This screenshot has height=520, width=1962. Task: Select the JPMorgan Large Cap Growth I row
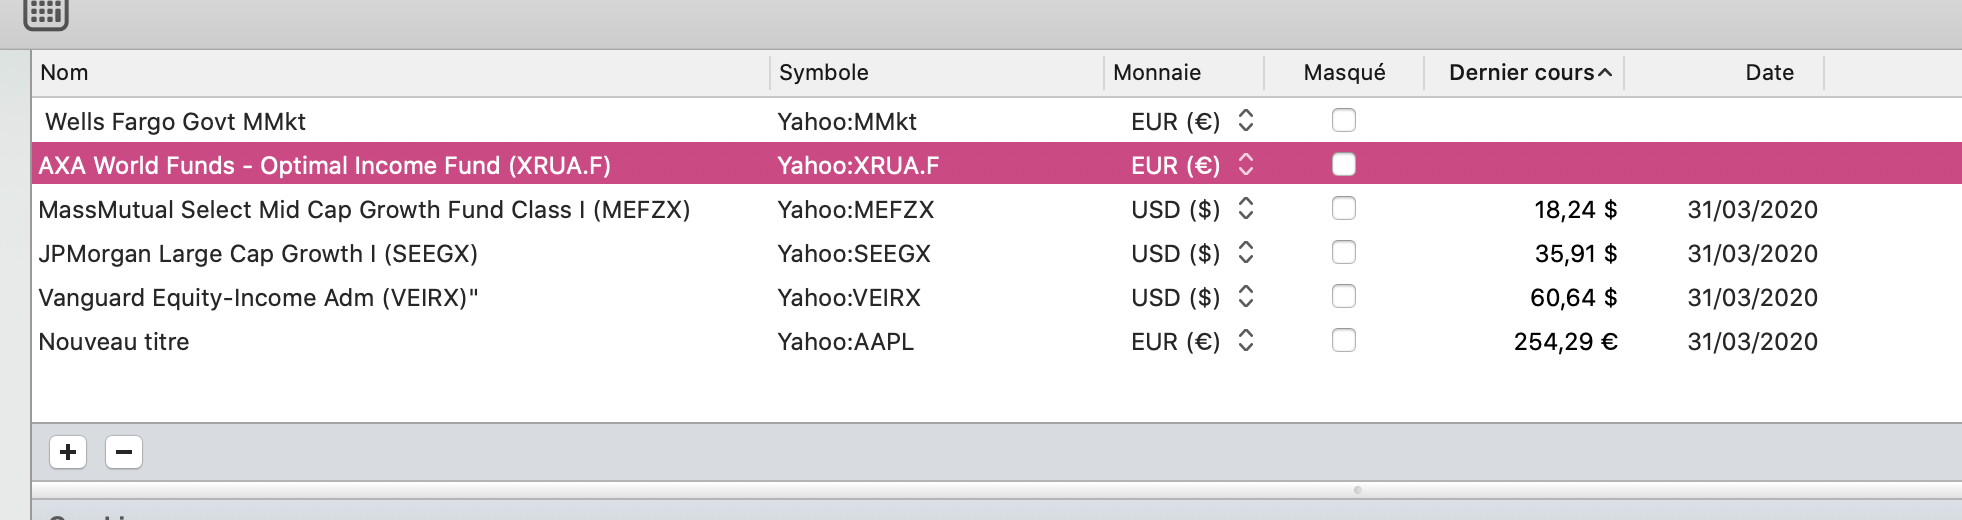[997, 253]
